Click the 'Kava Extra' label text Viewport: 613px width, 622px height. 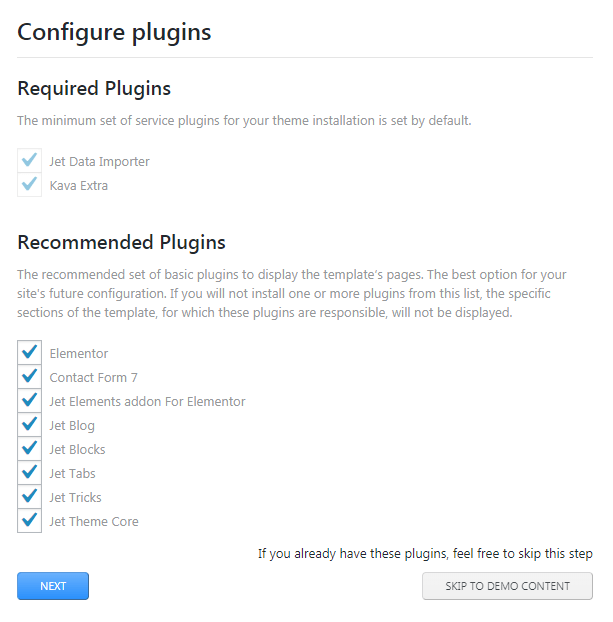79,185
